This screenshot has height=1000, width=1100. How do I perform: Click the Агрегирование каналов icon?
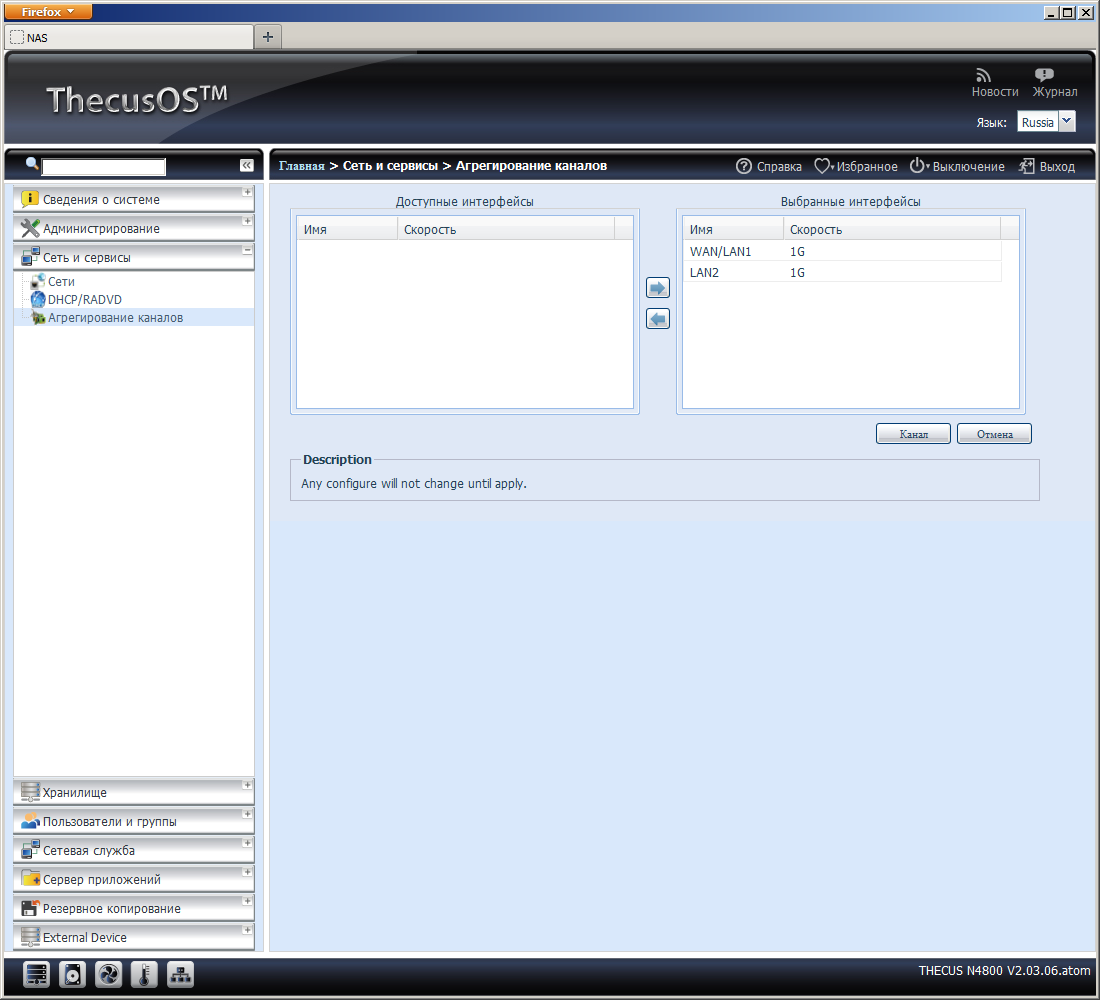pyautogui.click(x=38, y=318)
